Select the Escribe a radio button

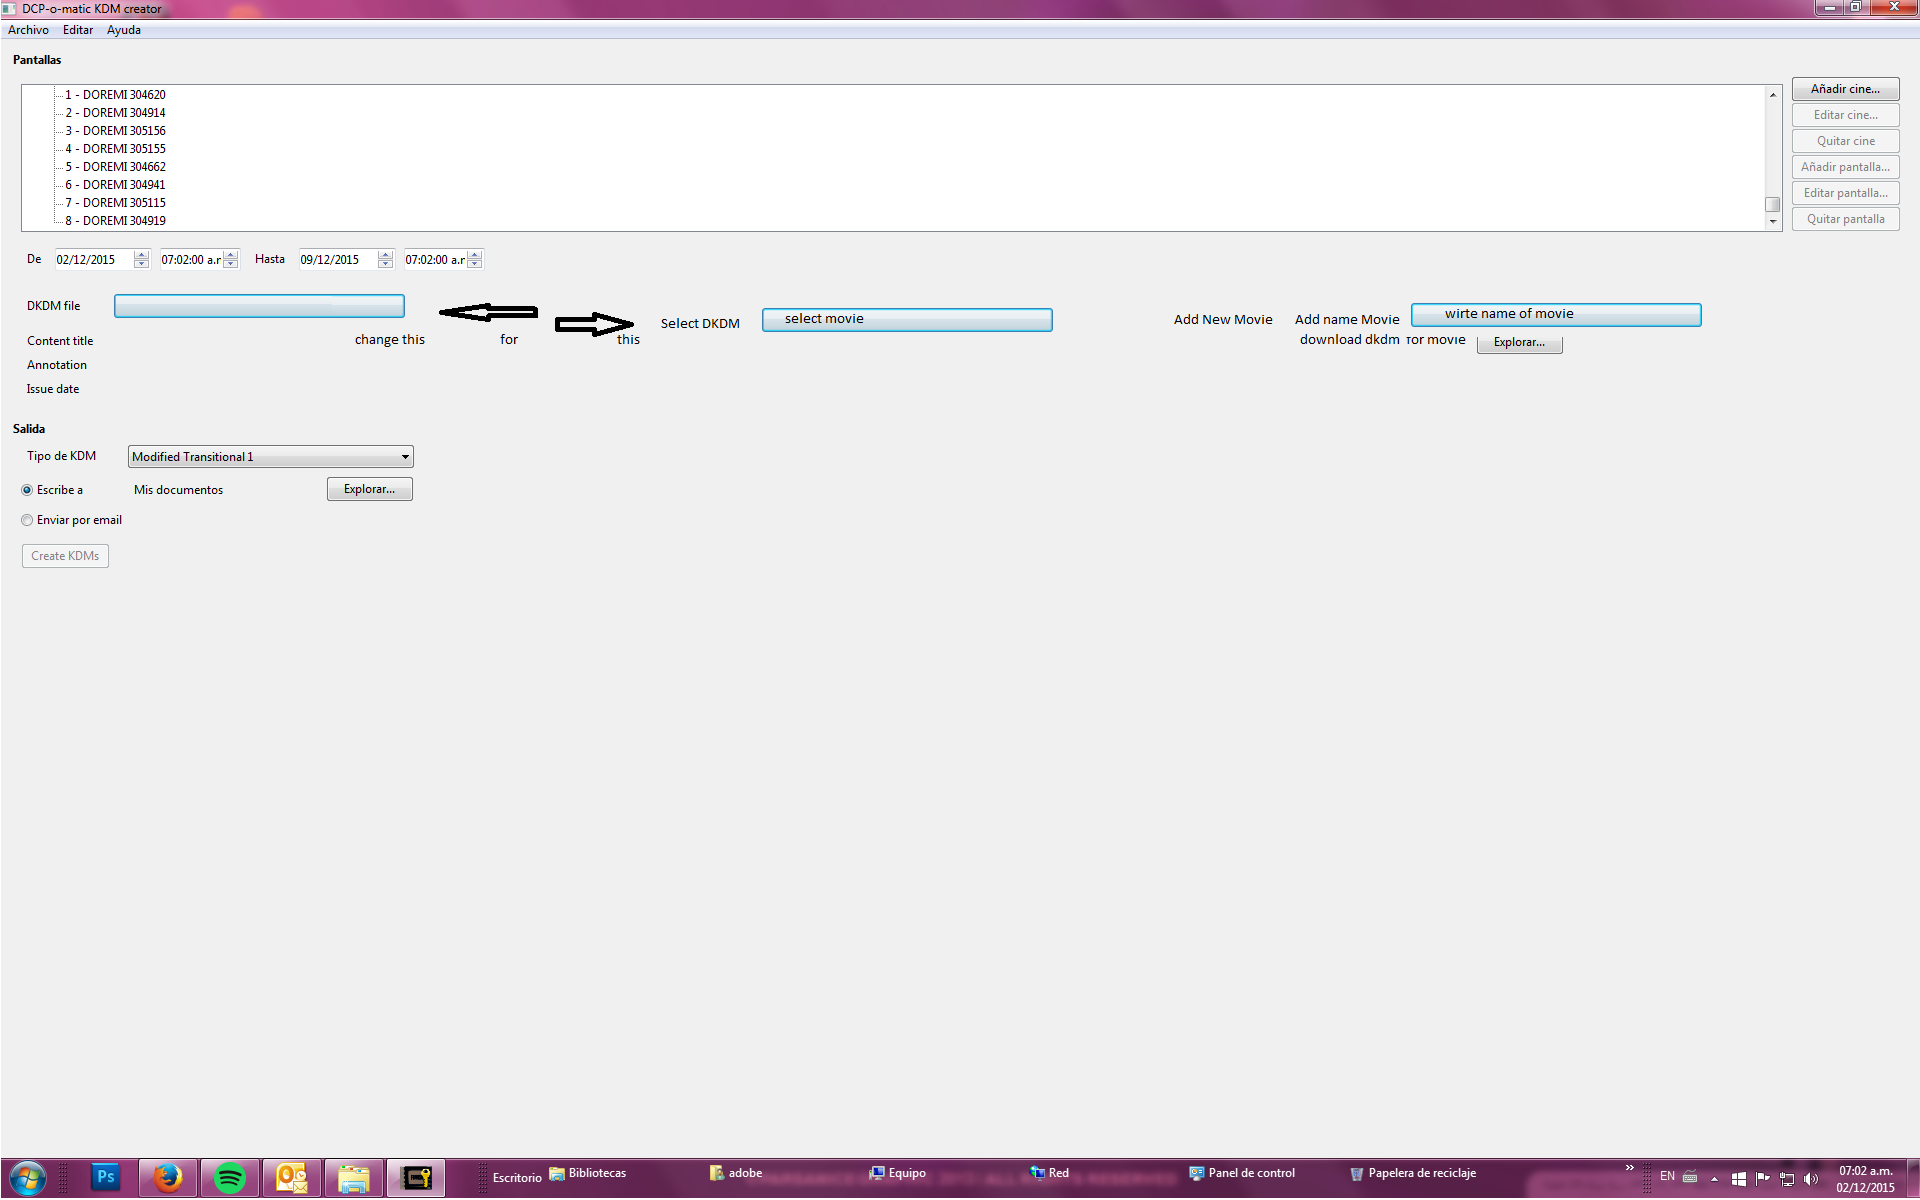[x=27, y=491]
